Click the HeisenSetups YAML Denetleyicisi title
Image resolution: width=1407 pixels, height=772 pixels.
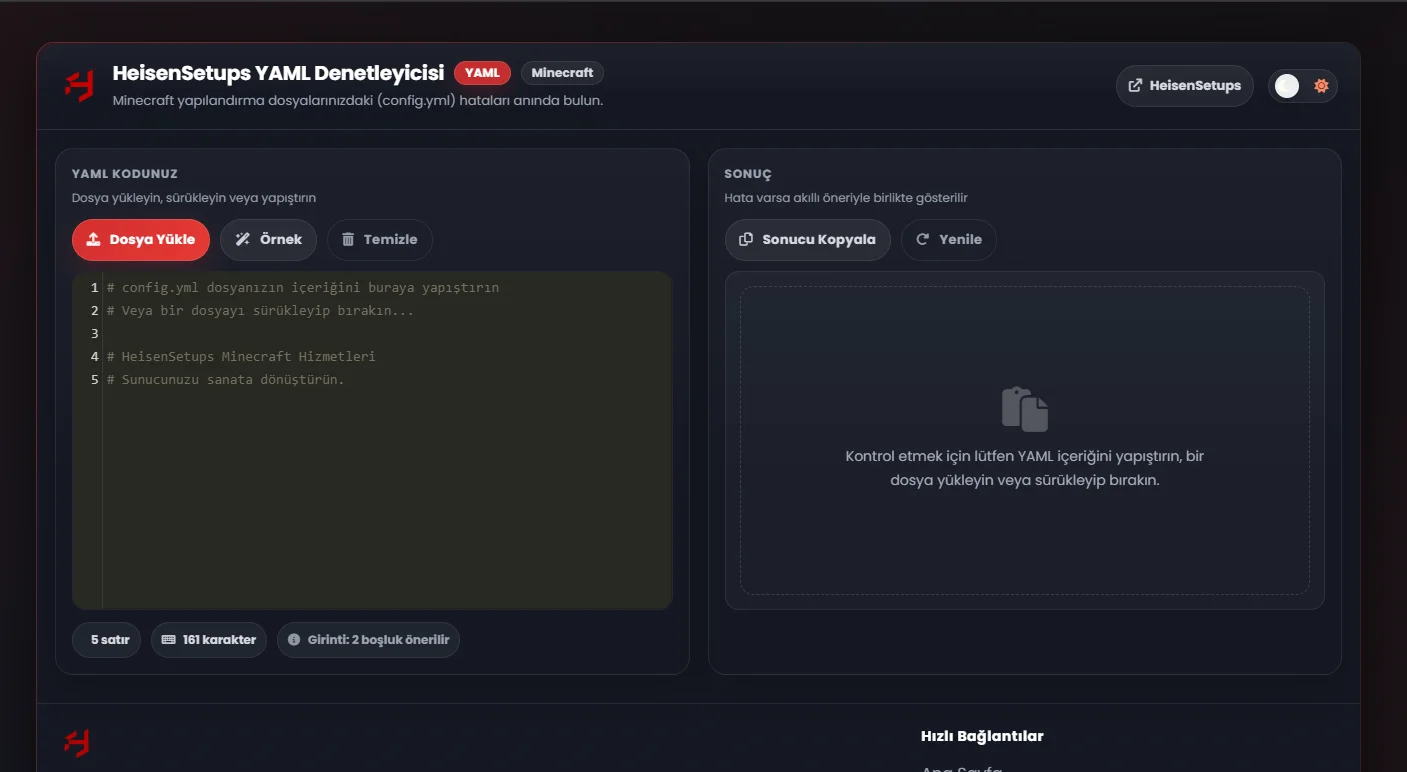278,73
